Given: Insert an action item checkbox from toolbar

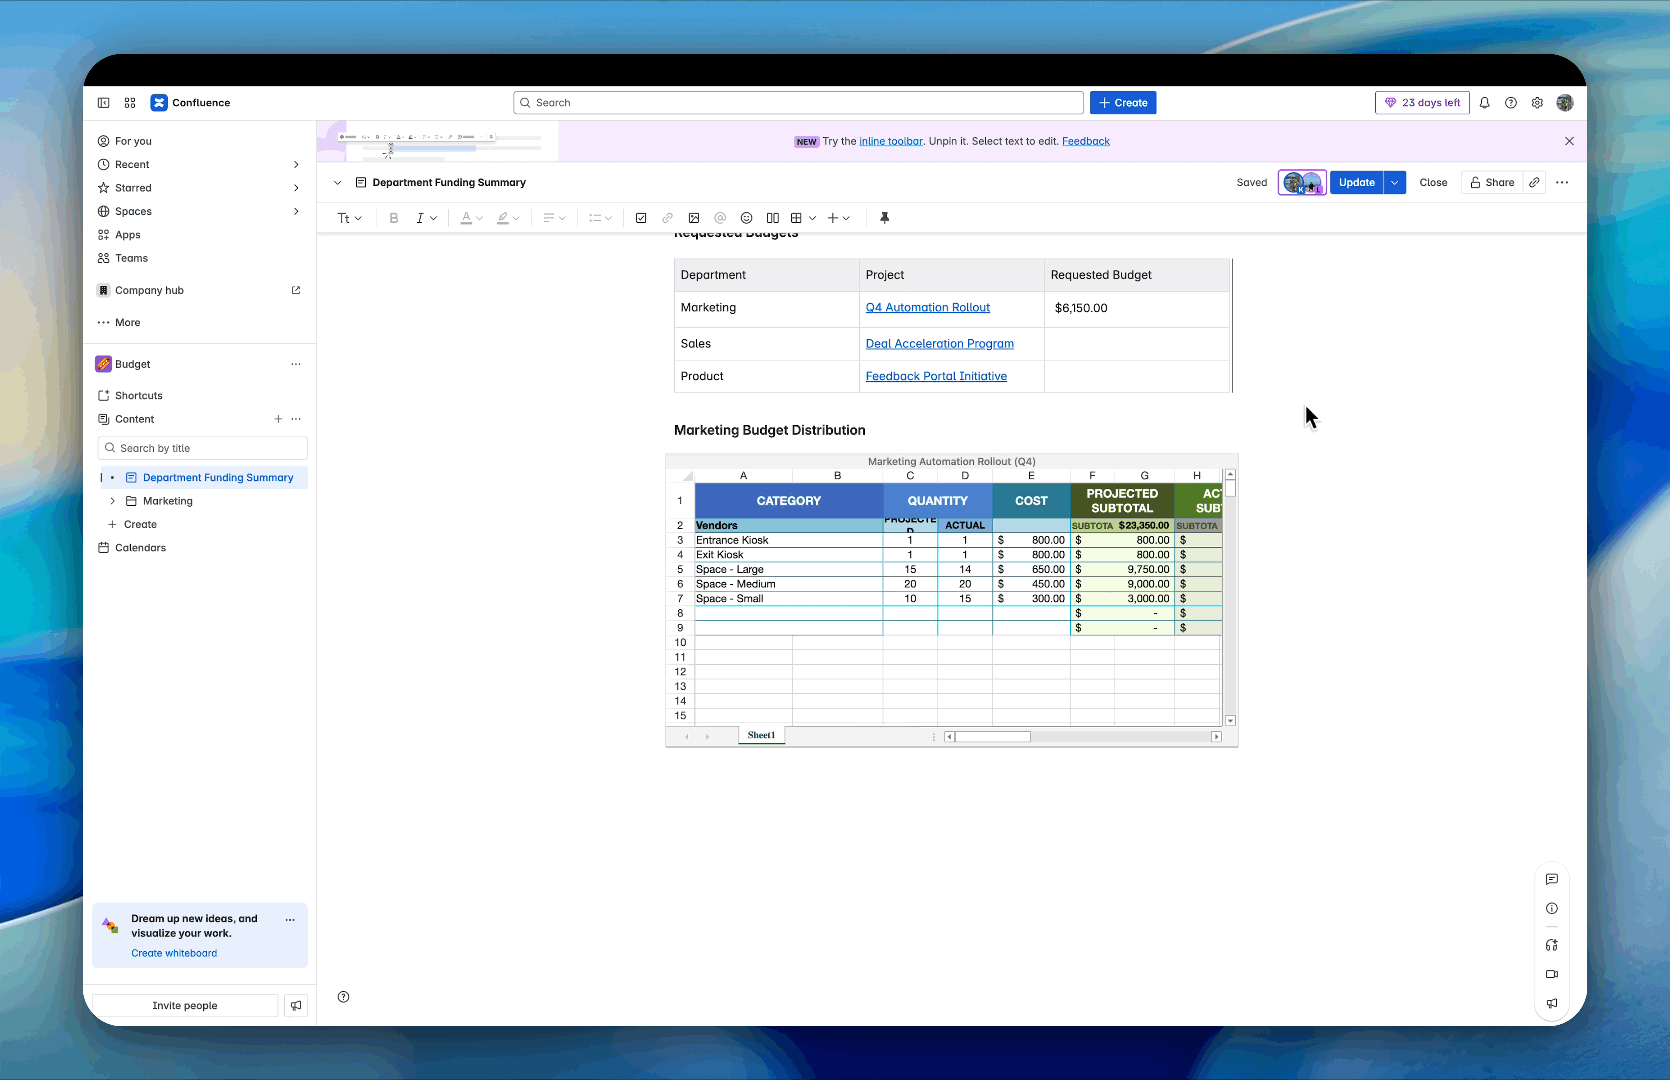Looking at the screenshot, I should (641, 218).
